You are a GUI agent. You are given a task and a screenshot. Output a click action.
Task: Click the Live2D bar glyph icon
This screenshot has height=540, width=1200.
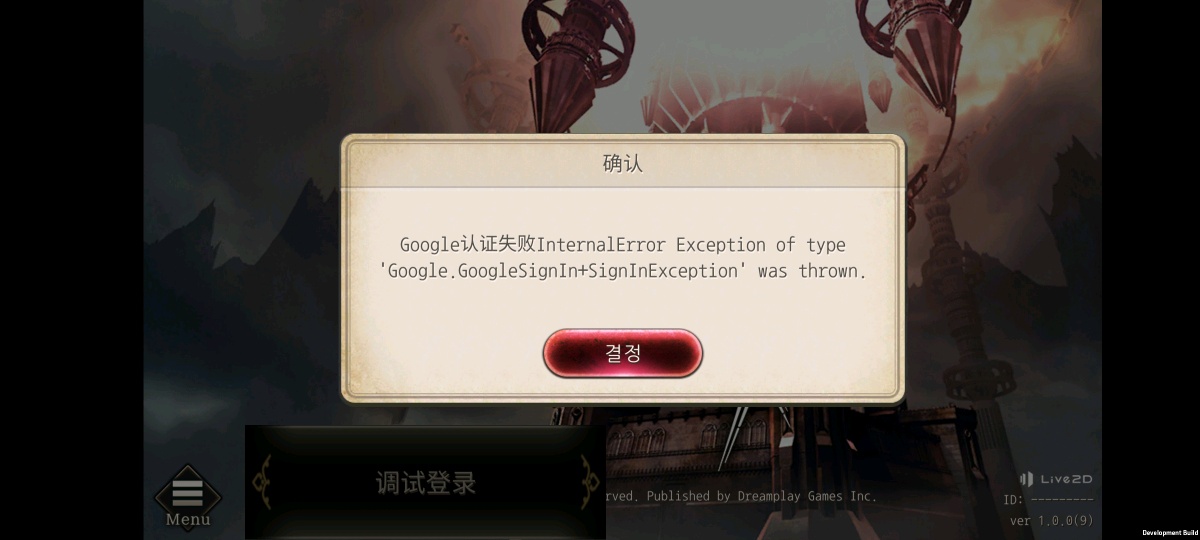(1026, 479)
